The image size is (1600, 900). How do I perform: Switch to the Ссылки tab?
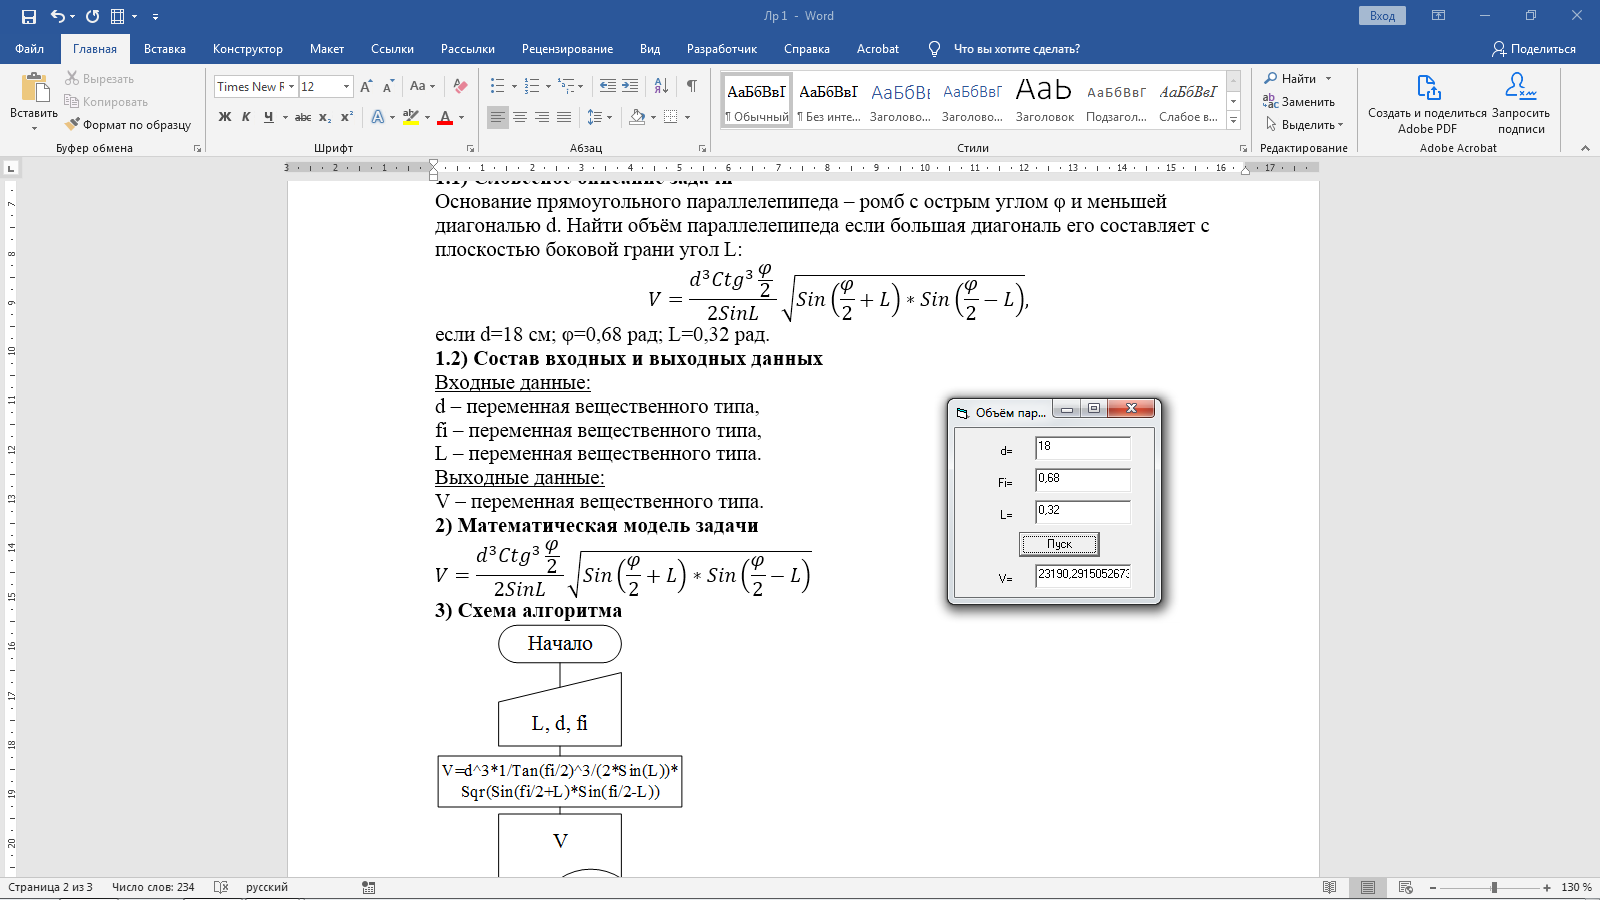[392, 48]
